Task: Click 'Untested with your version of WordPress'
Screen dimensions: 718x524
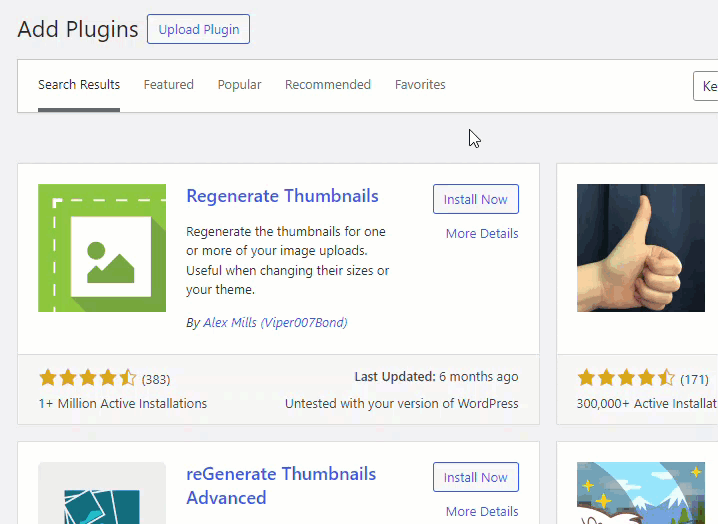Action: pyautogui.click(x=402, y=404)
